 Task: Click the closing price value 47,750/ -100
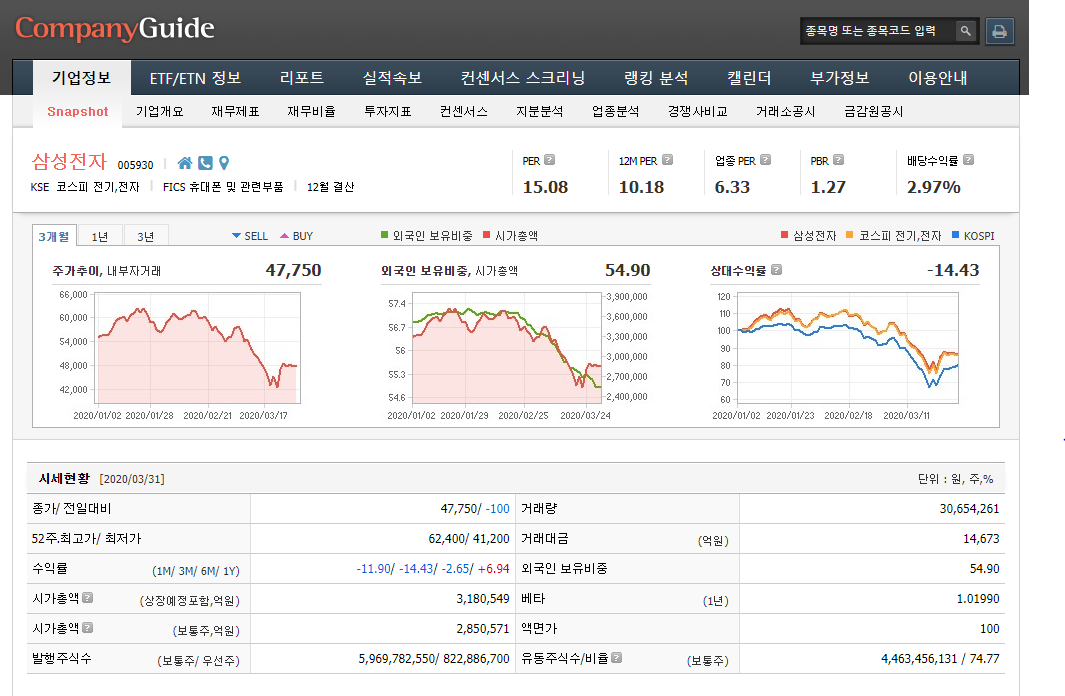475,509
